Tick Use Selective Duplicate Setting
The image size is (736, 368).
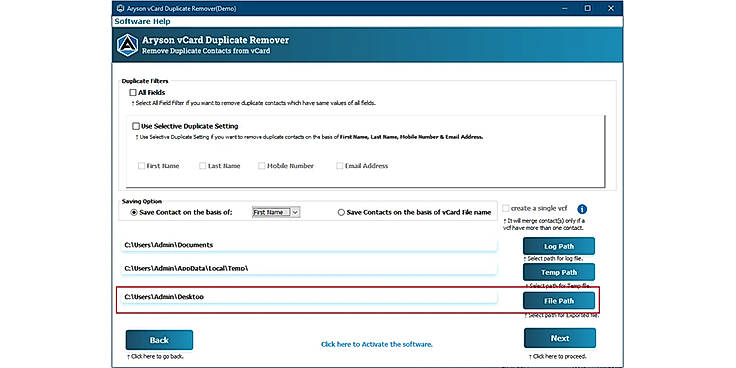[x=136, y=126]
